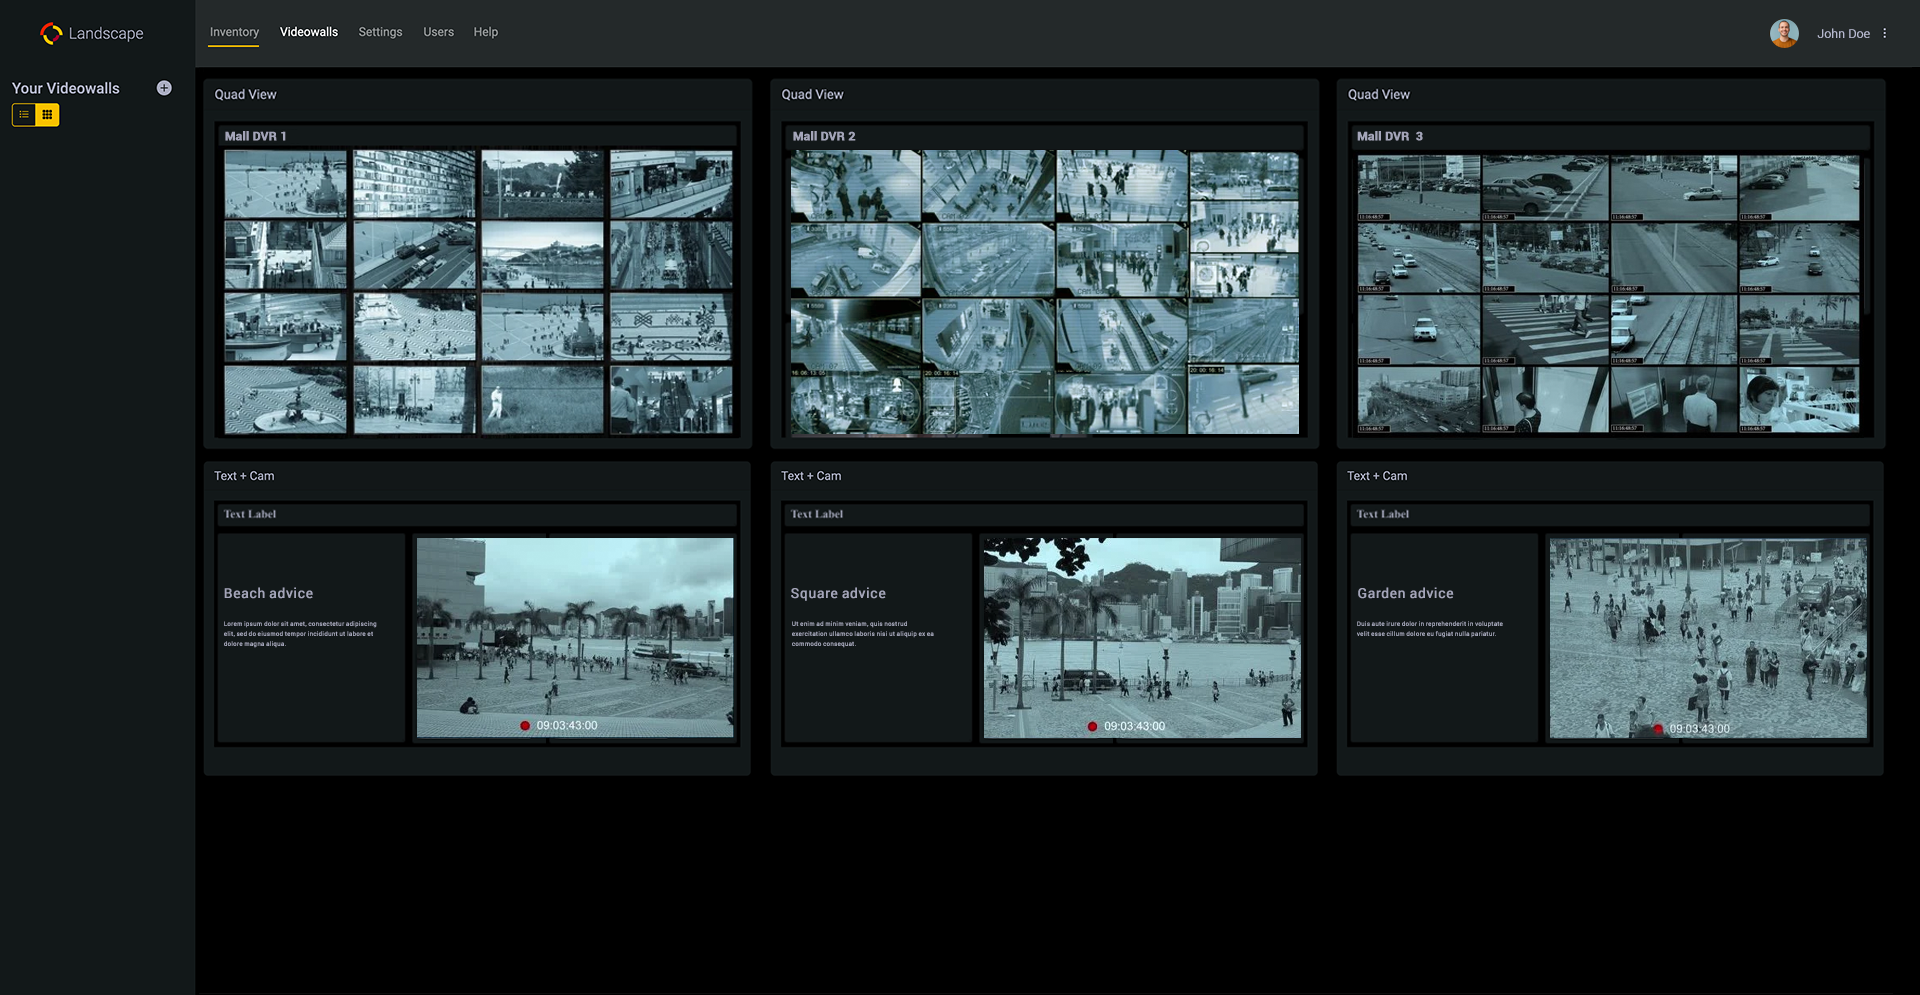The height and width of the screenshot is (995, 1920).
Task: Click Text Label header above Beach advice
Action: point(250,514)
